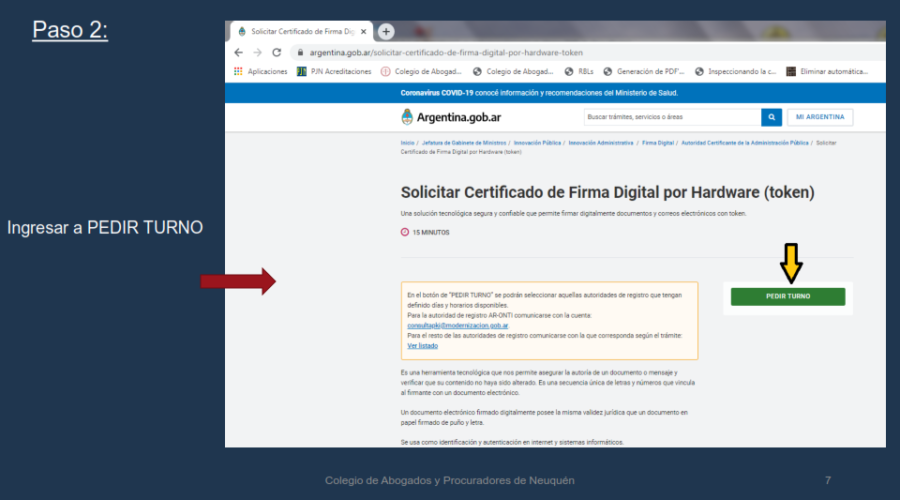Open first Colegio de Abogad... bookmark
This screenshot has width=900, height=500.
(x=421, y=72)
